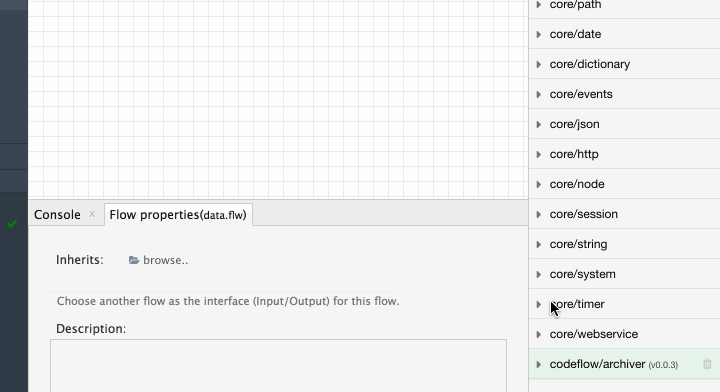Expand the core/system module
This screenshot has height=392, width=720.
pos(539,274)
